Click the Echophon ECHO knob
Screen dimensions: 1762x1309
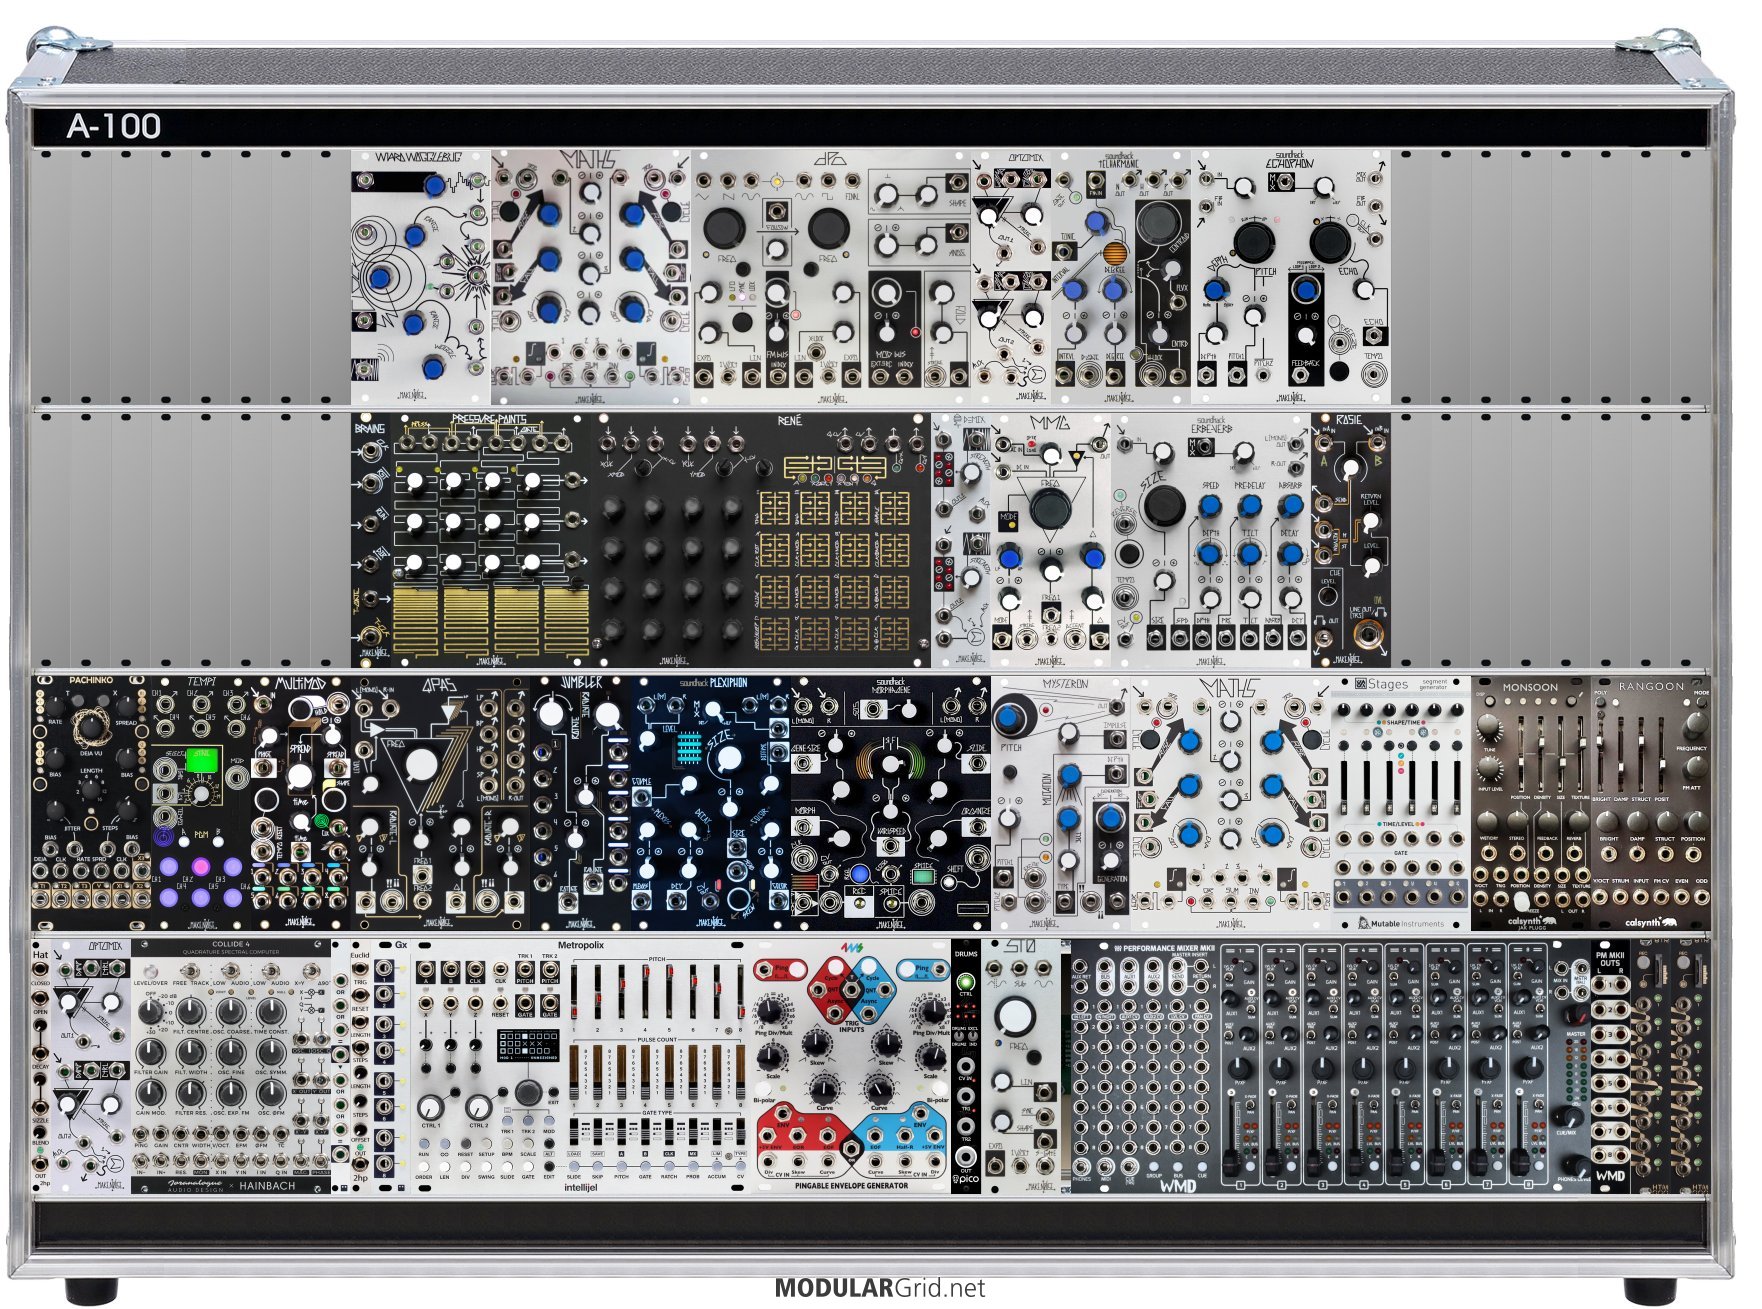click(1330, 241)
